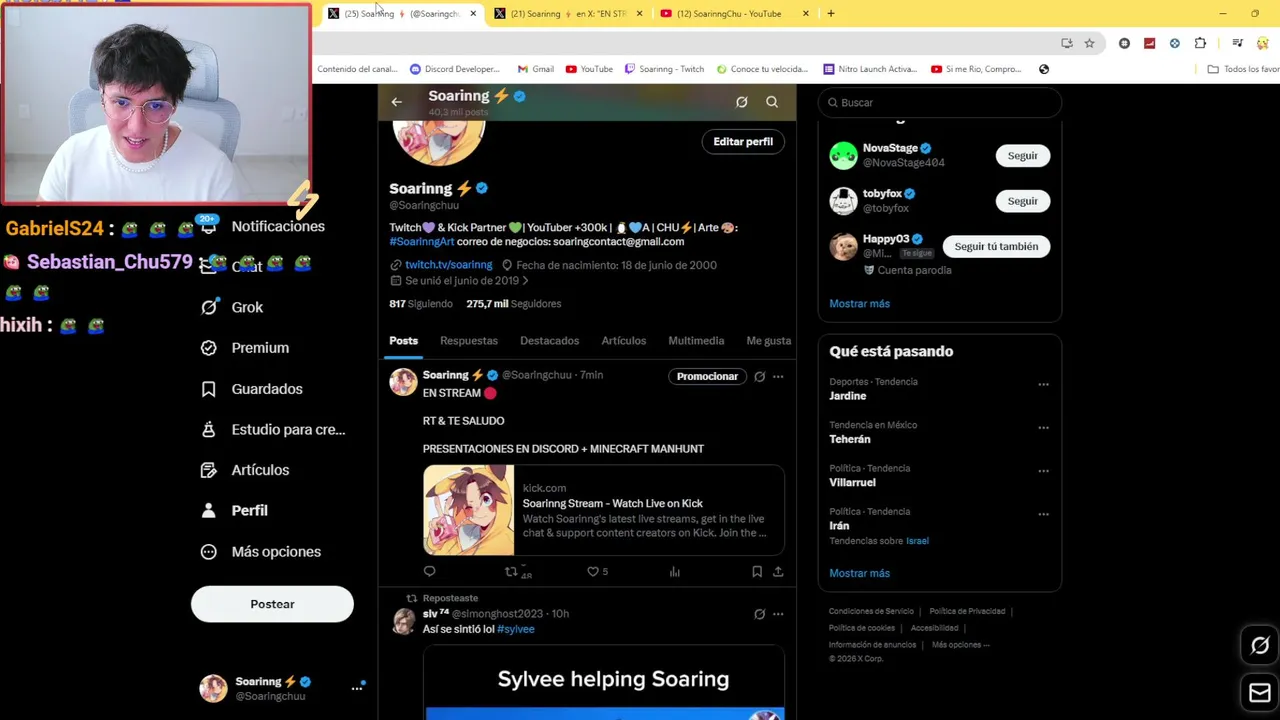
Task: Switch to the Me gusta tab
Action: [768, 341]
